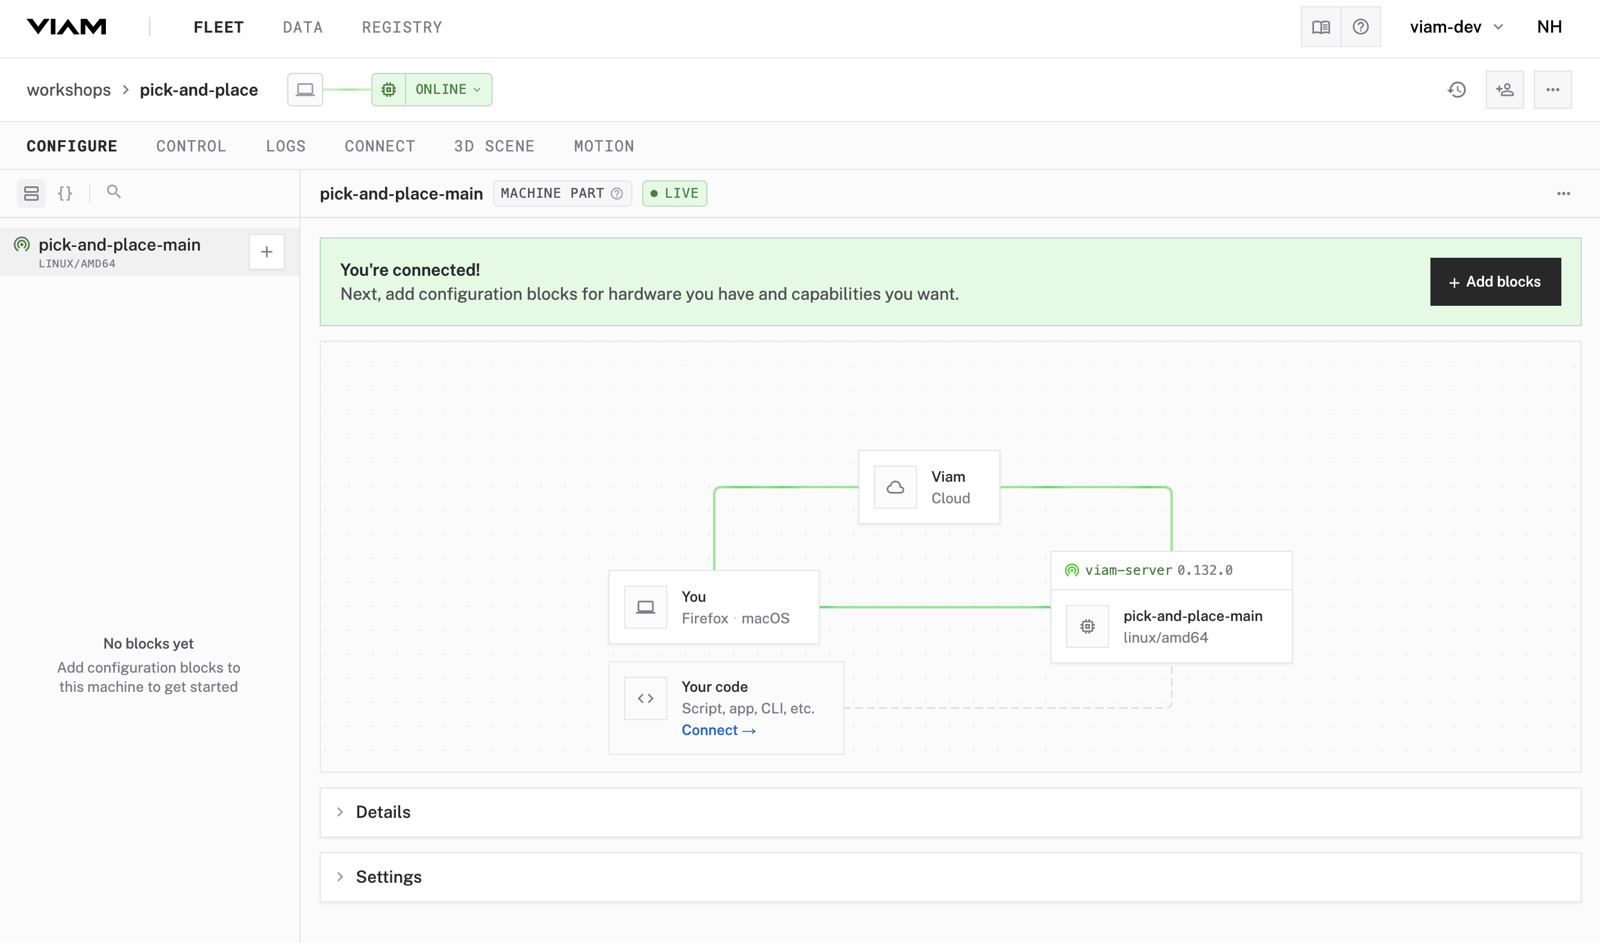Switch to builder list view
1600x943 pixels.
32,193
